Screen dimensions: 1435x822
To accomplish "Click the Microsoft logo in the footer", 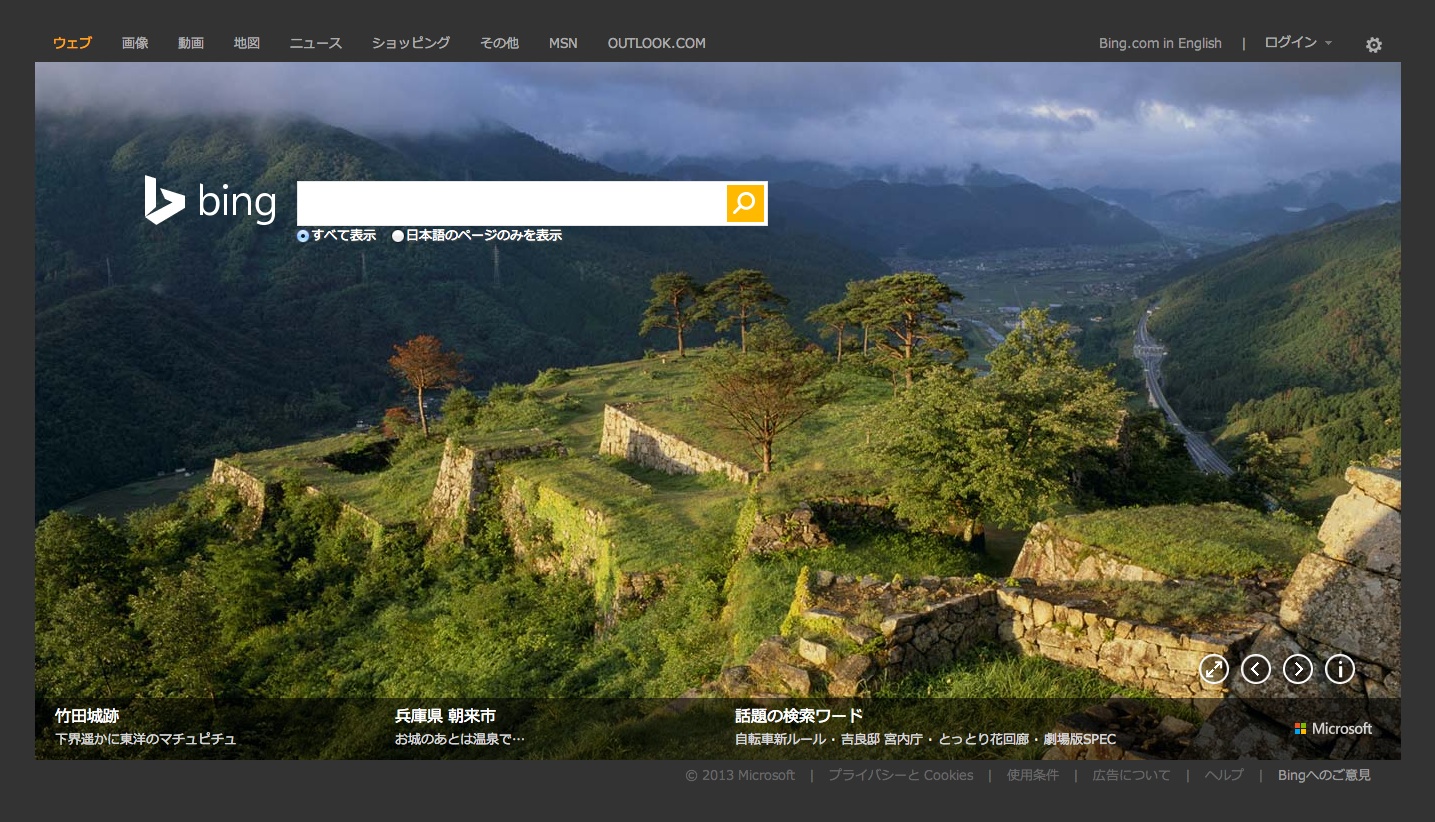I will 1333,729.
